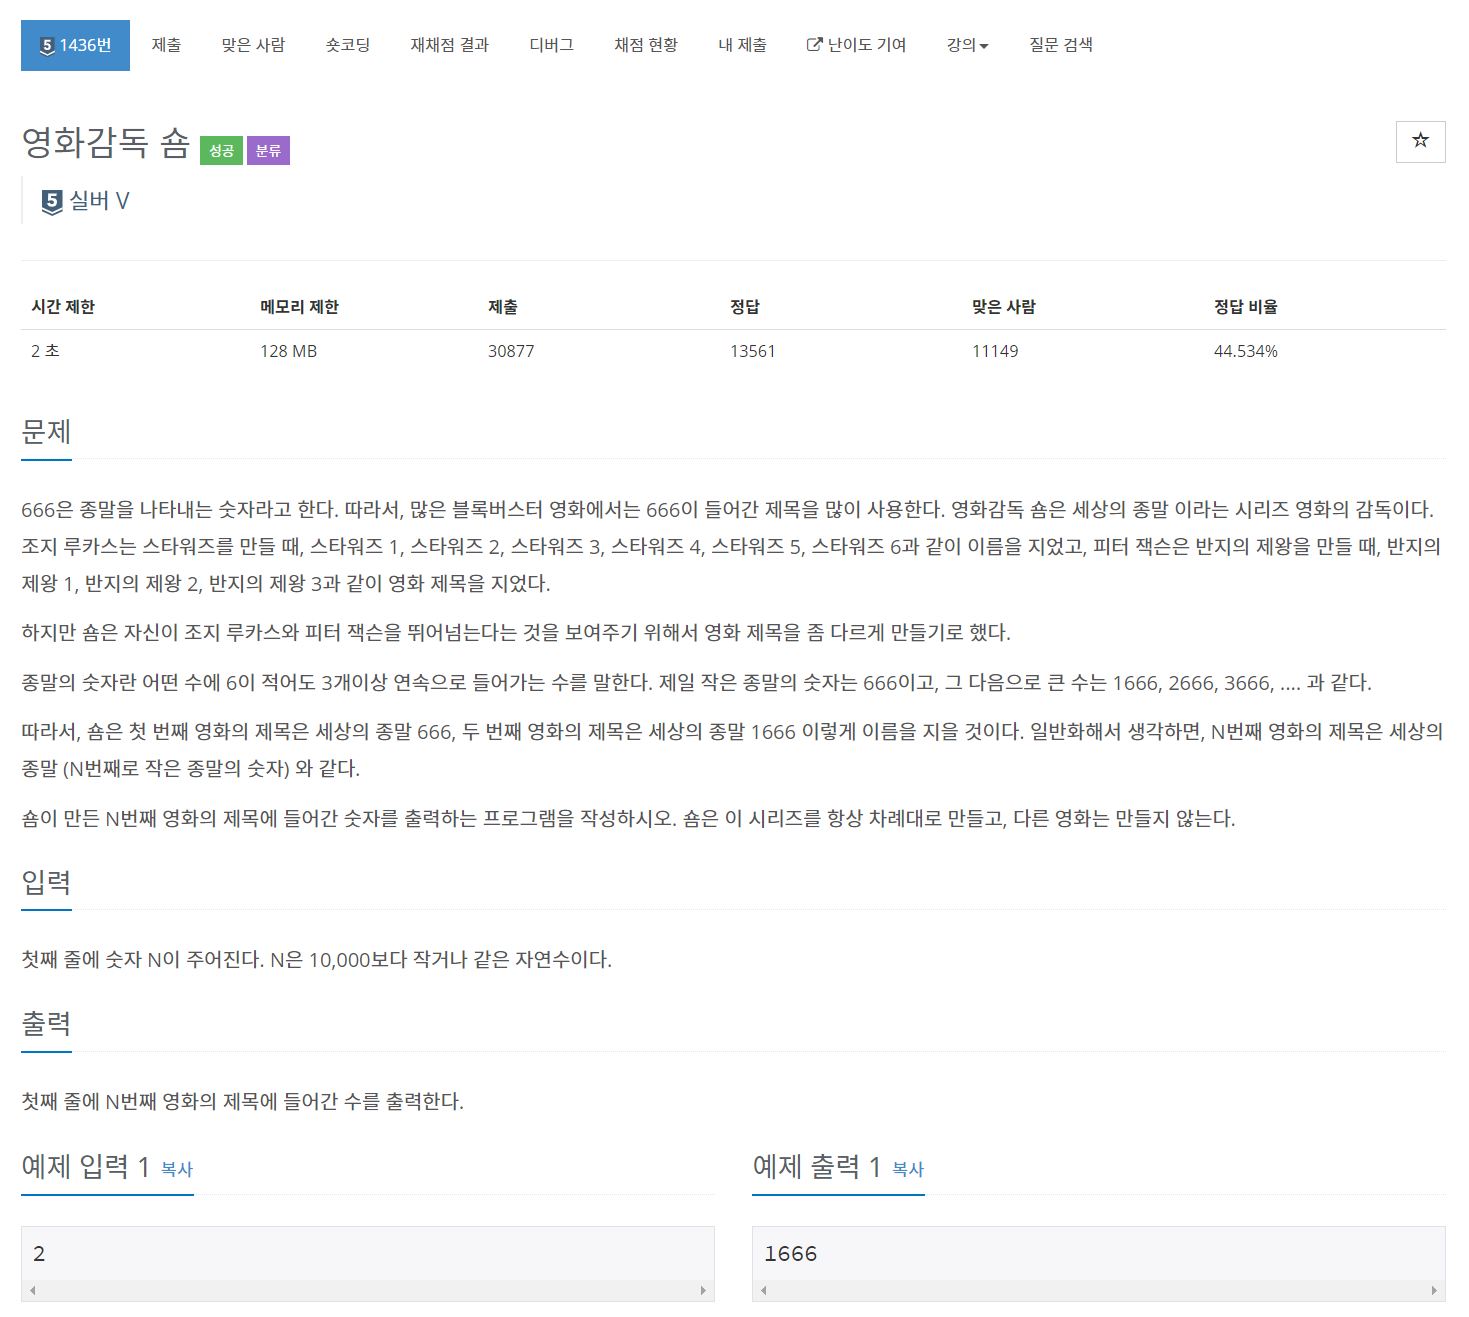
Task: Click the 정답 비율 column header
Action: click(x=1246, y=307)
